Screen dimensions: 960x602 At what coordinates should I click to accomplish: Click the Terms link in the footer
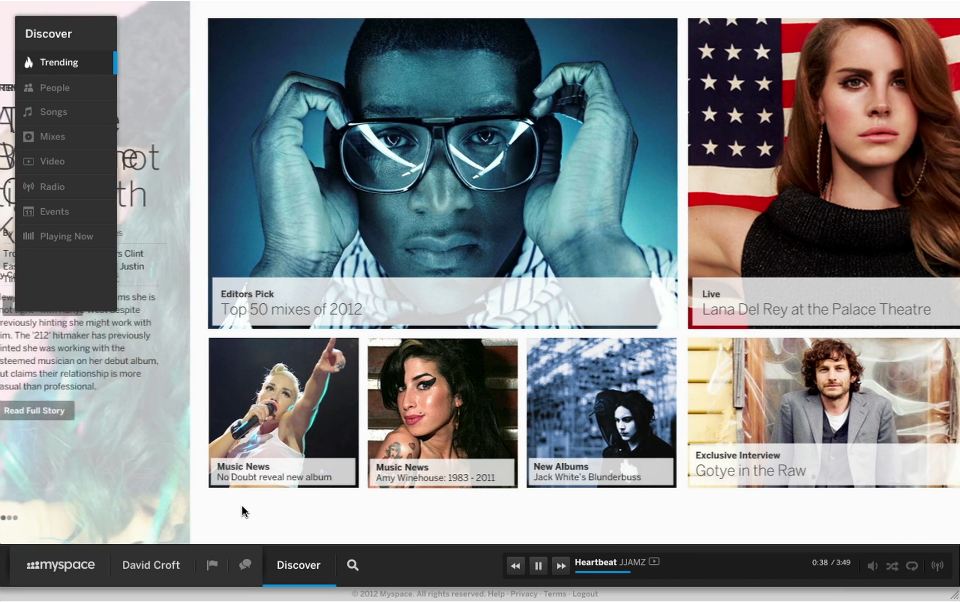[x=555, y=594]
